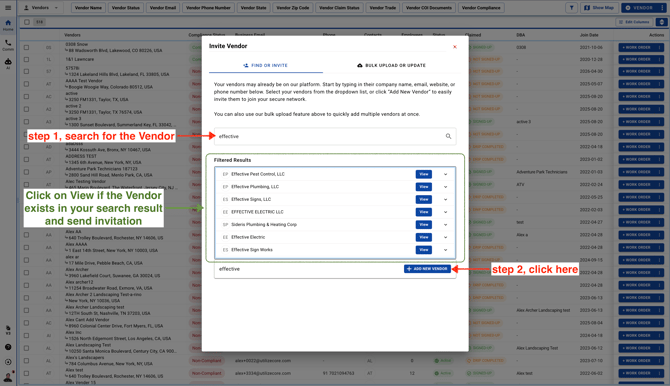
Task: Check the 57578i row checkbox
Action: point(26,71)
